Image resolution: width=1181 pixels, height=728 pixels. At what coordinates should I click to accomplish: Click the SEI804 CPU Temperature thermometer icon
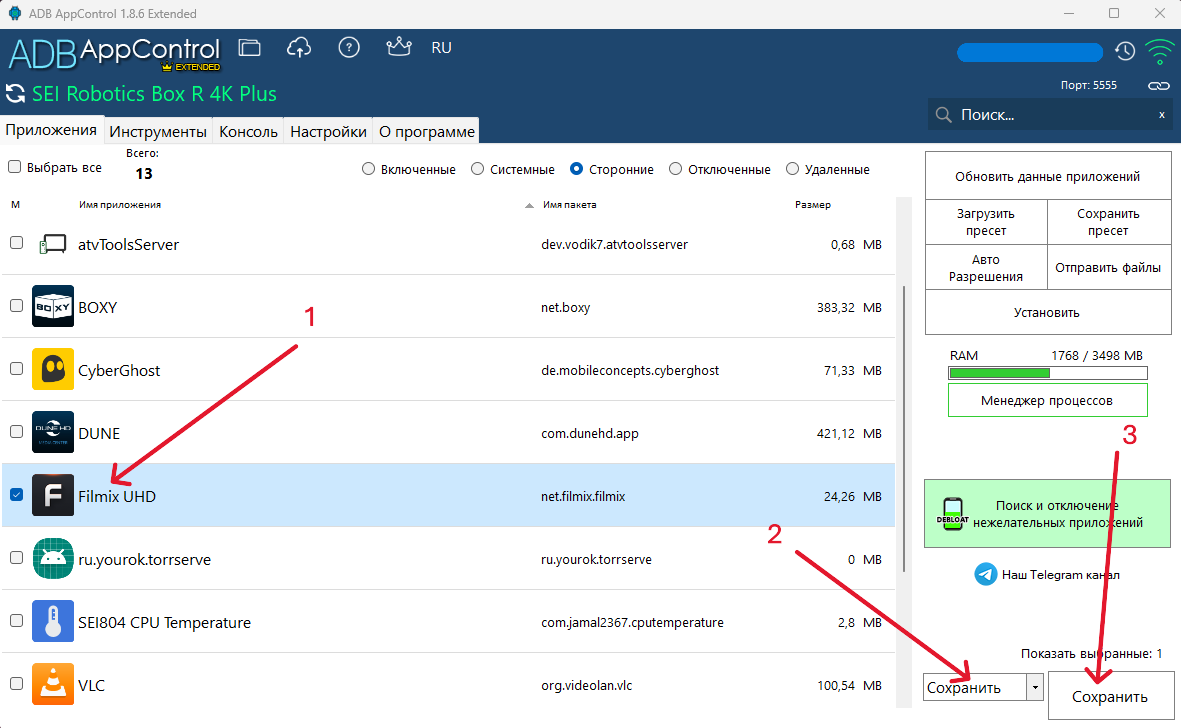53,621
